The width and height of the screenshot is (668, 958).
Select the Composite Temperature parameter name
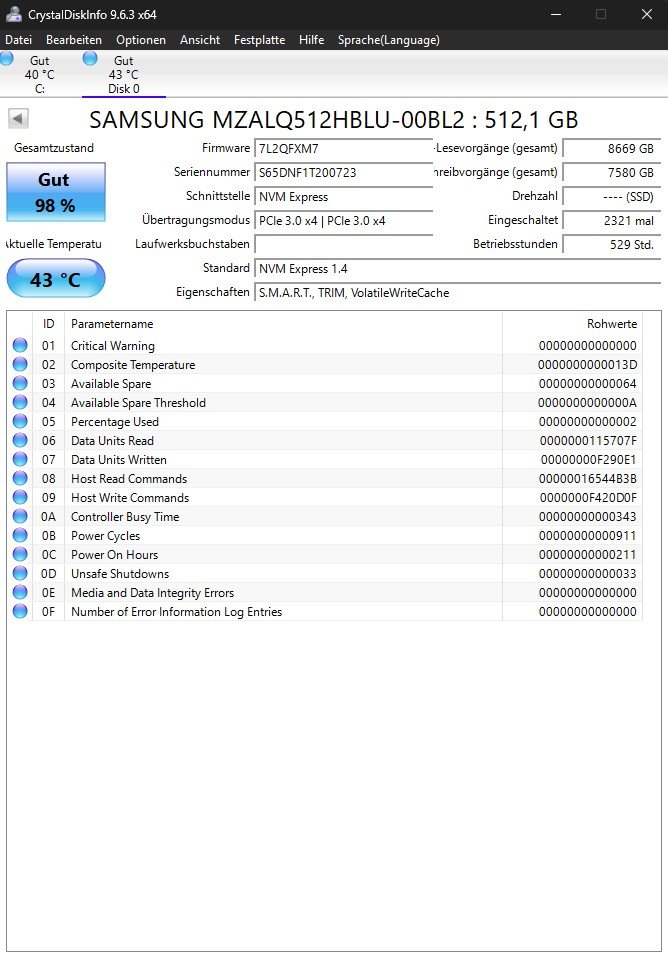point(133,365)
